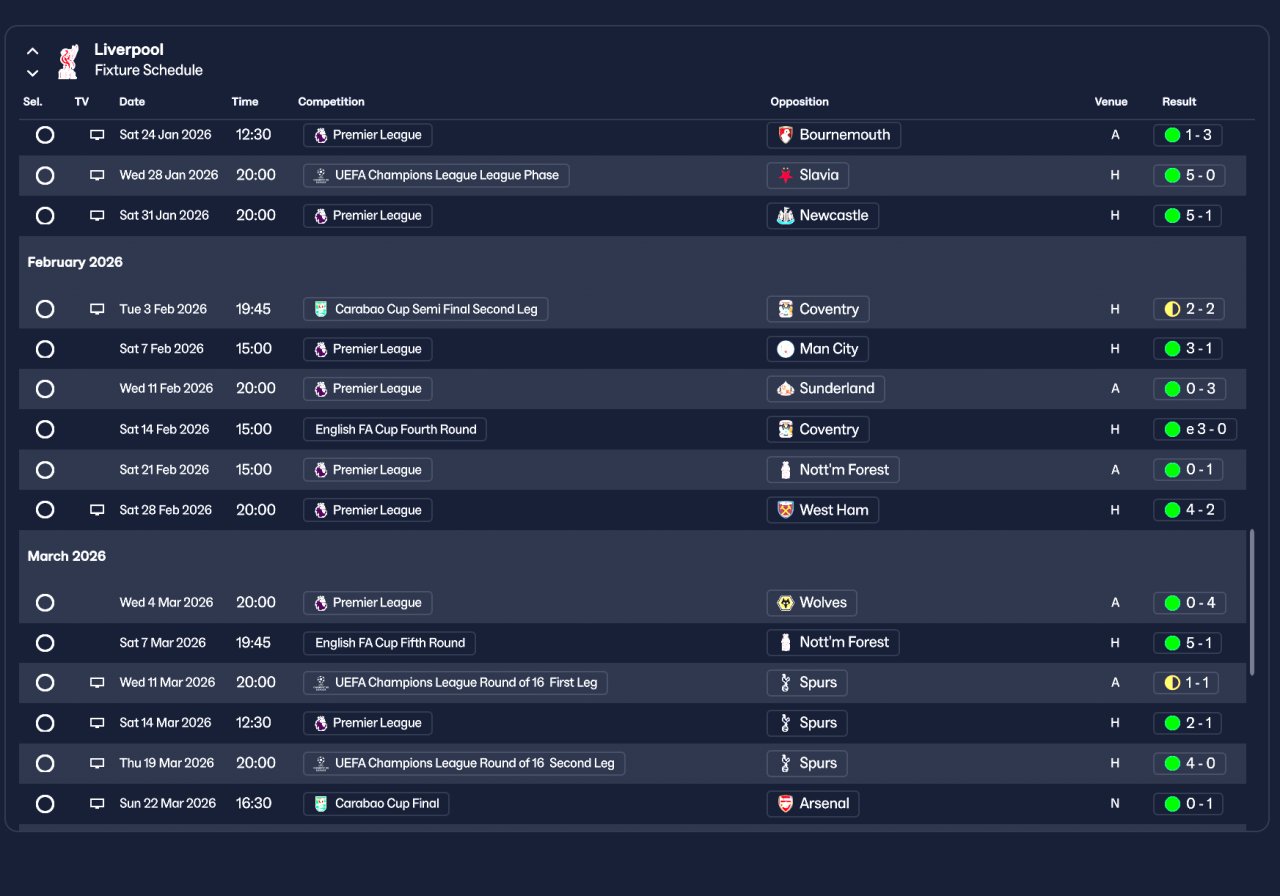Open the 0 - 1 result against Arsenal

[1188, 803]
